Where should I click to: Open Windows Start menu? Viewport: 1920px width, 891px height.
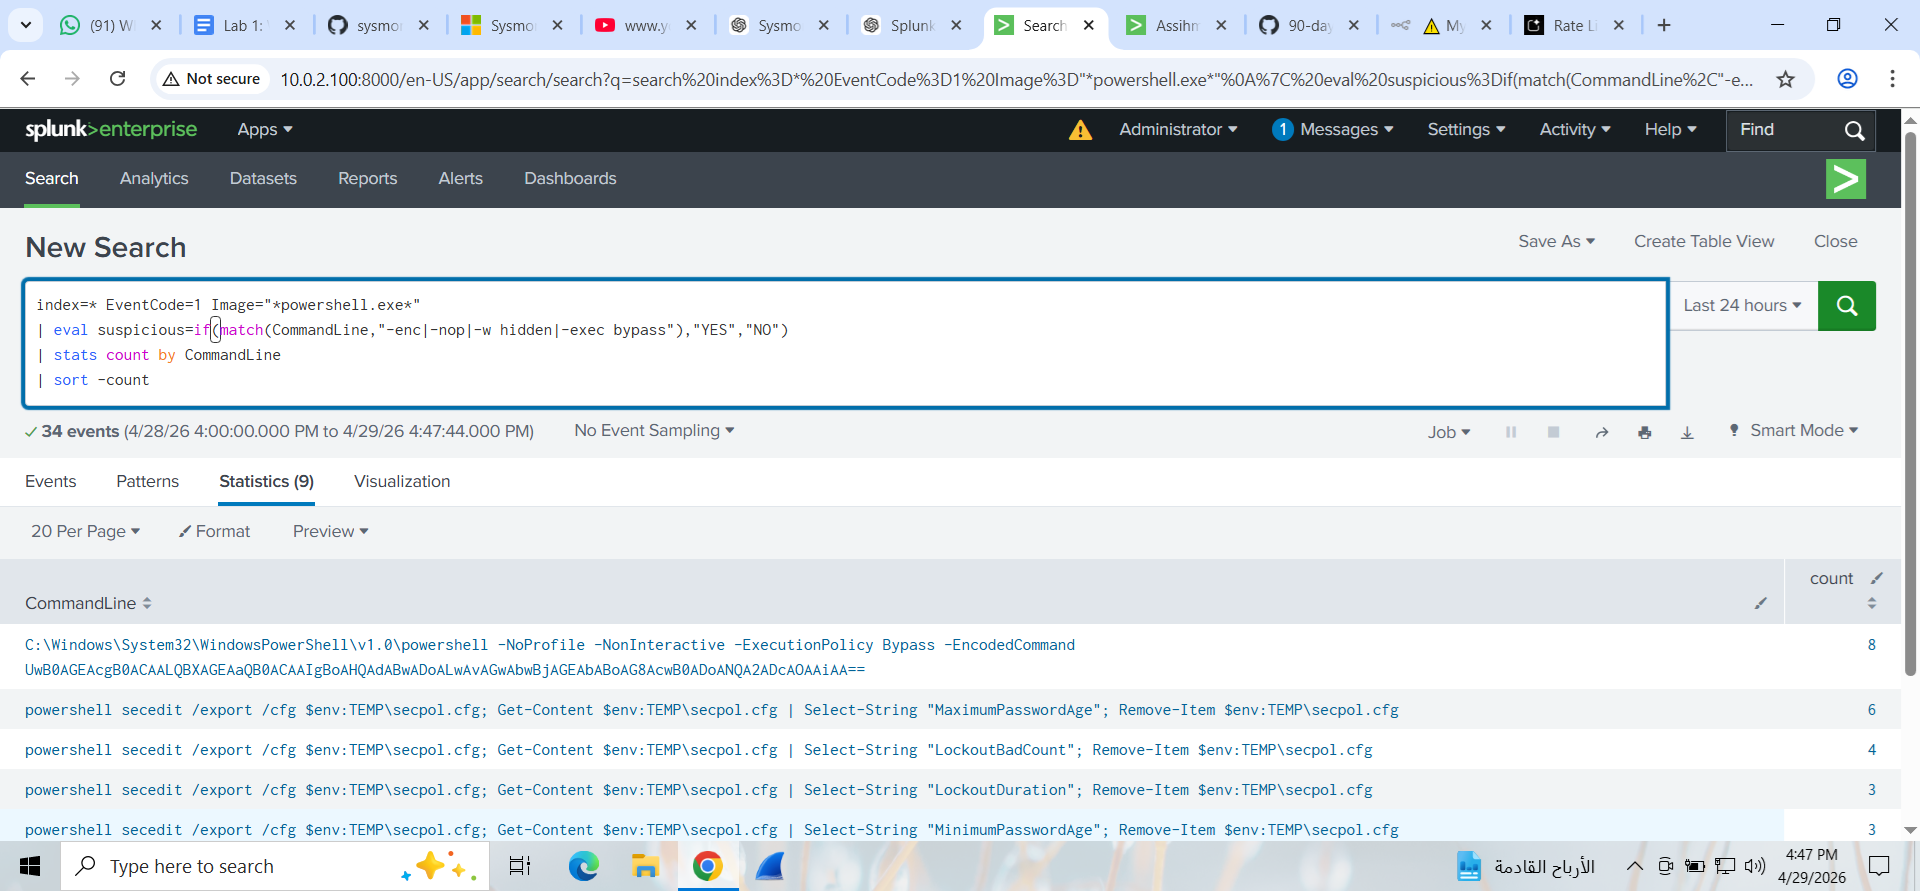[30, 866]
